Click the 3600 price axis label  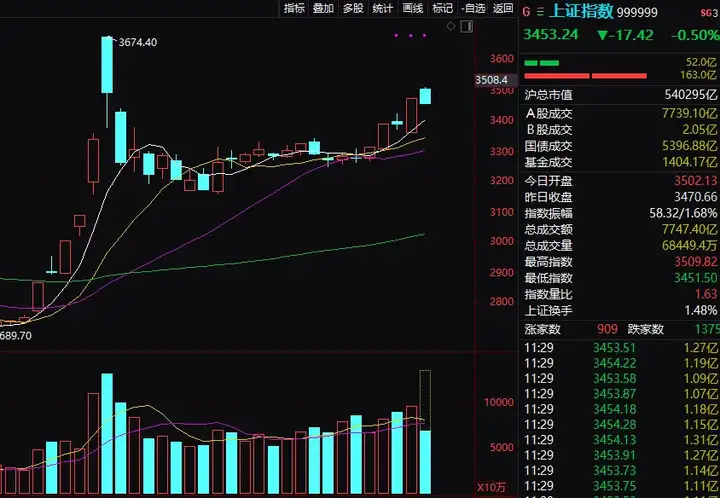point(501,59)
